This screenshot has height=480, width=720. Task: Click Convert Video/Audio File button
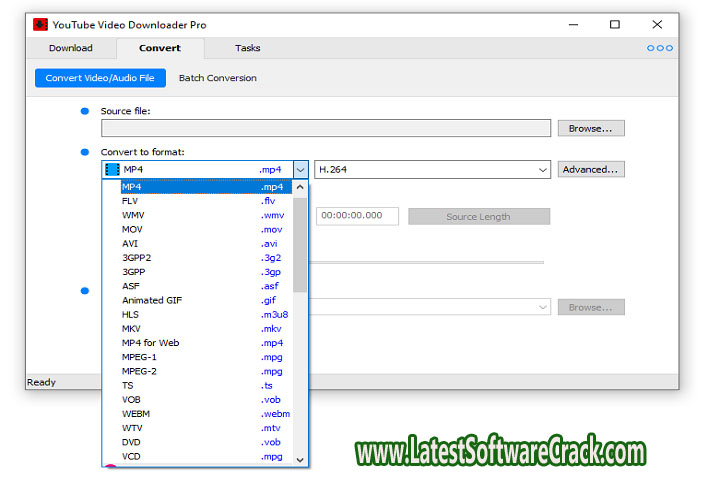tap(100, 78)
